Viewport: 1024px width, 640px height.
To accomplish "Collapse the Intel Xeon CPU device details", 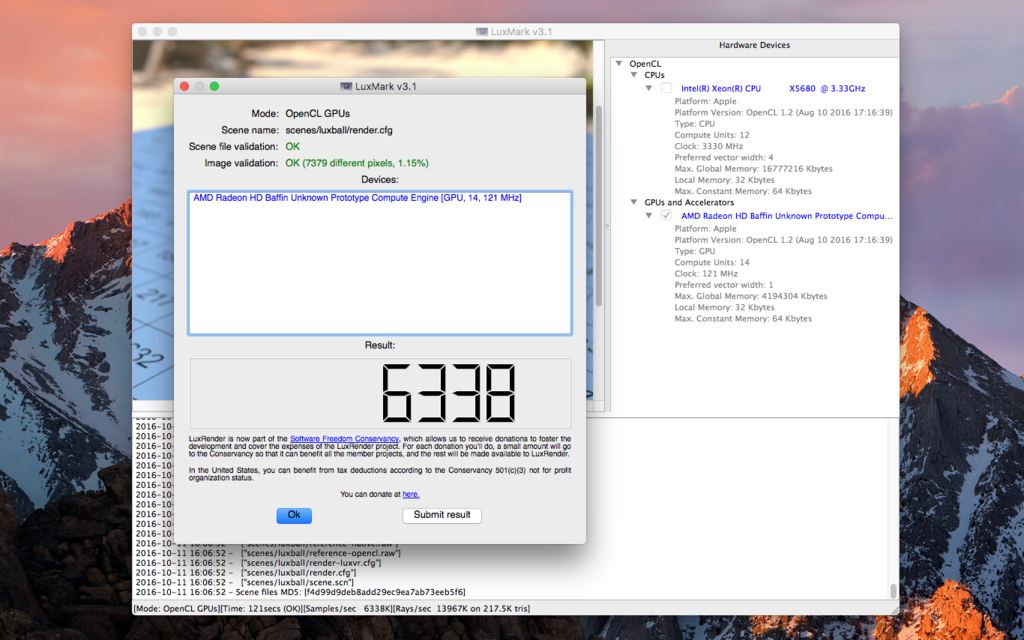I will 648,88.
